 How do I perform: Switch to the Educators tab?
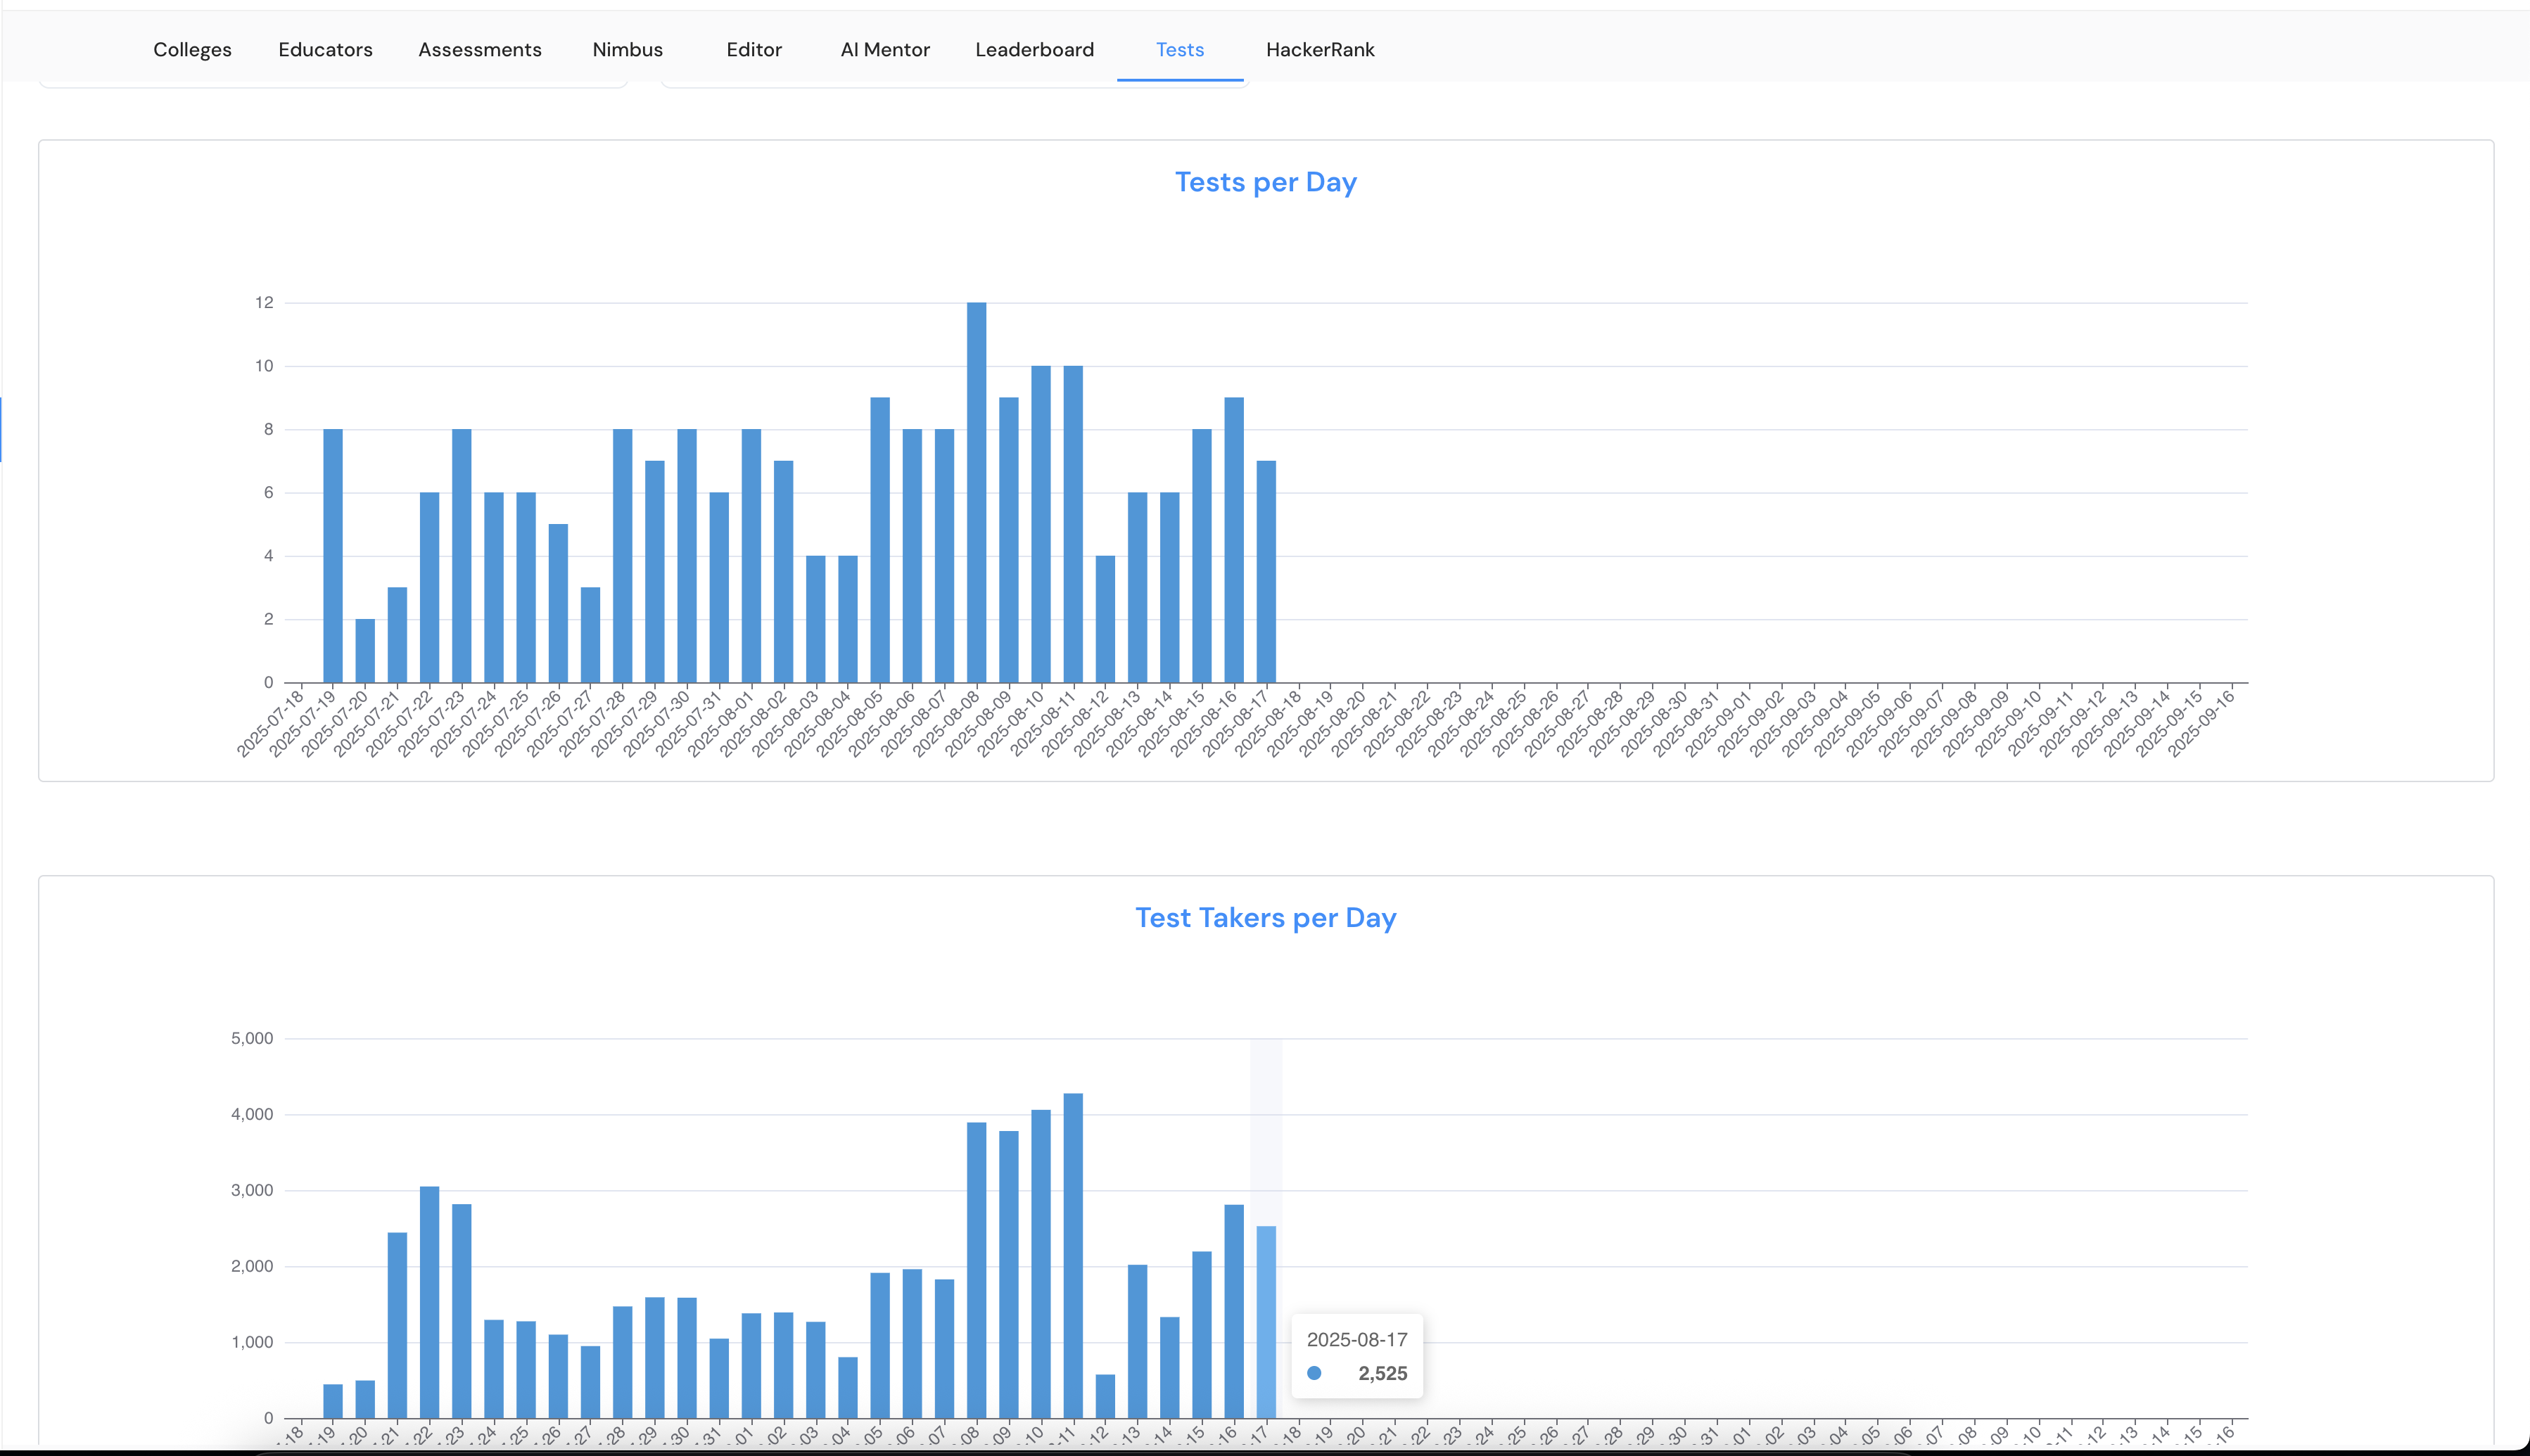click(x=325, y=50)
